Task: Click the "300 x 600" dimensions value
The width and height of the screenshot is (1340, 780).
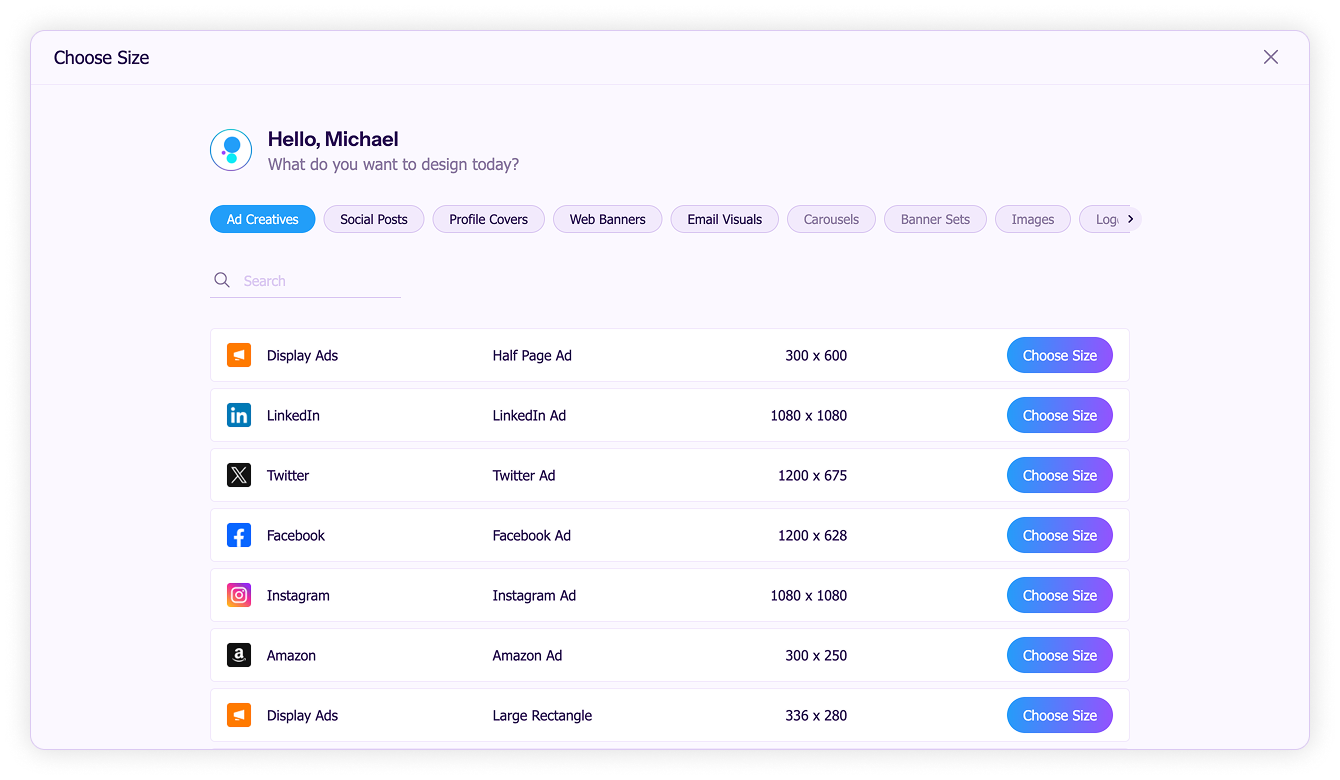Action: point(816,355)
